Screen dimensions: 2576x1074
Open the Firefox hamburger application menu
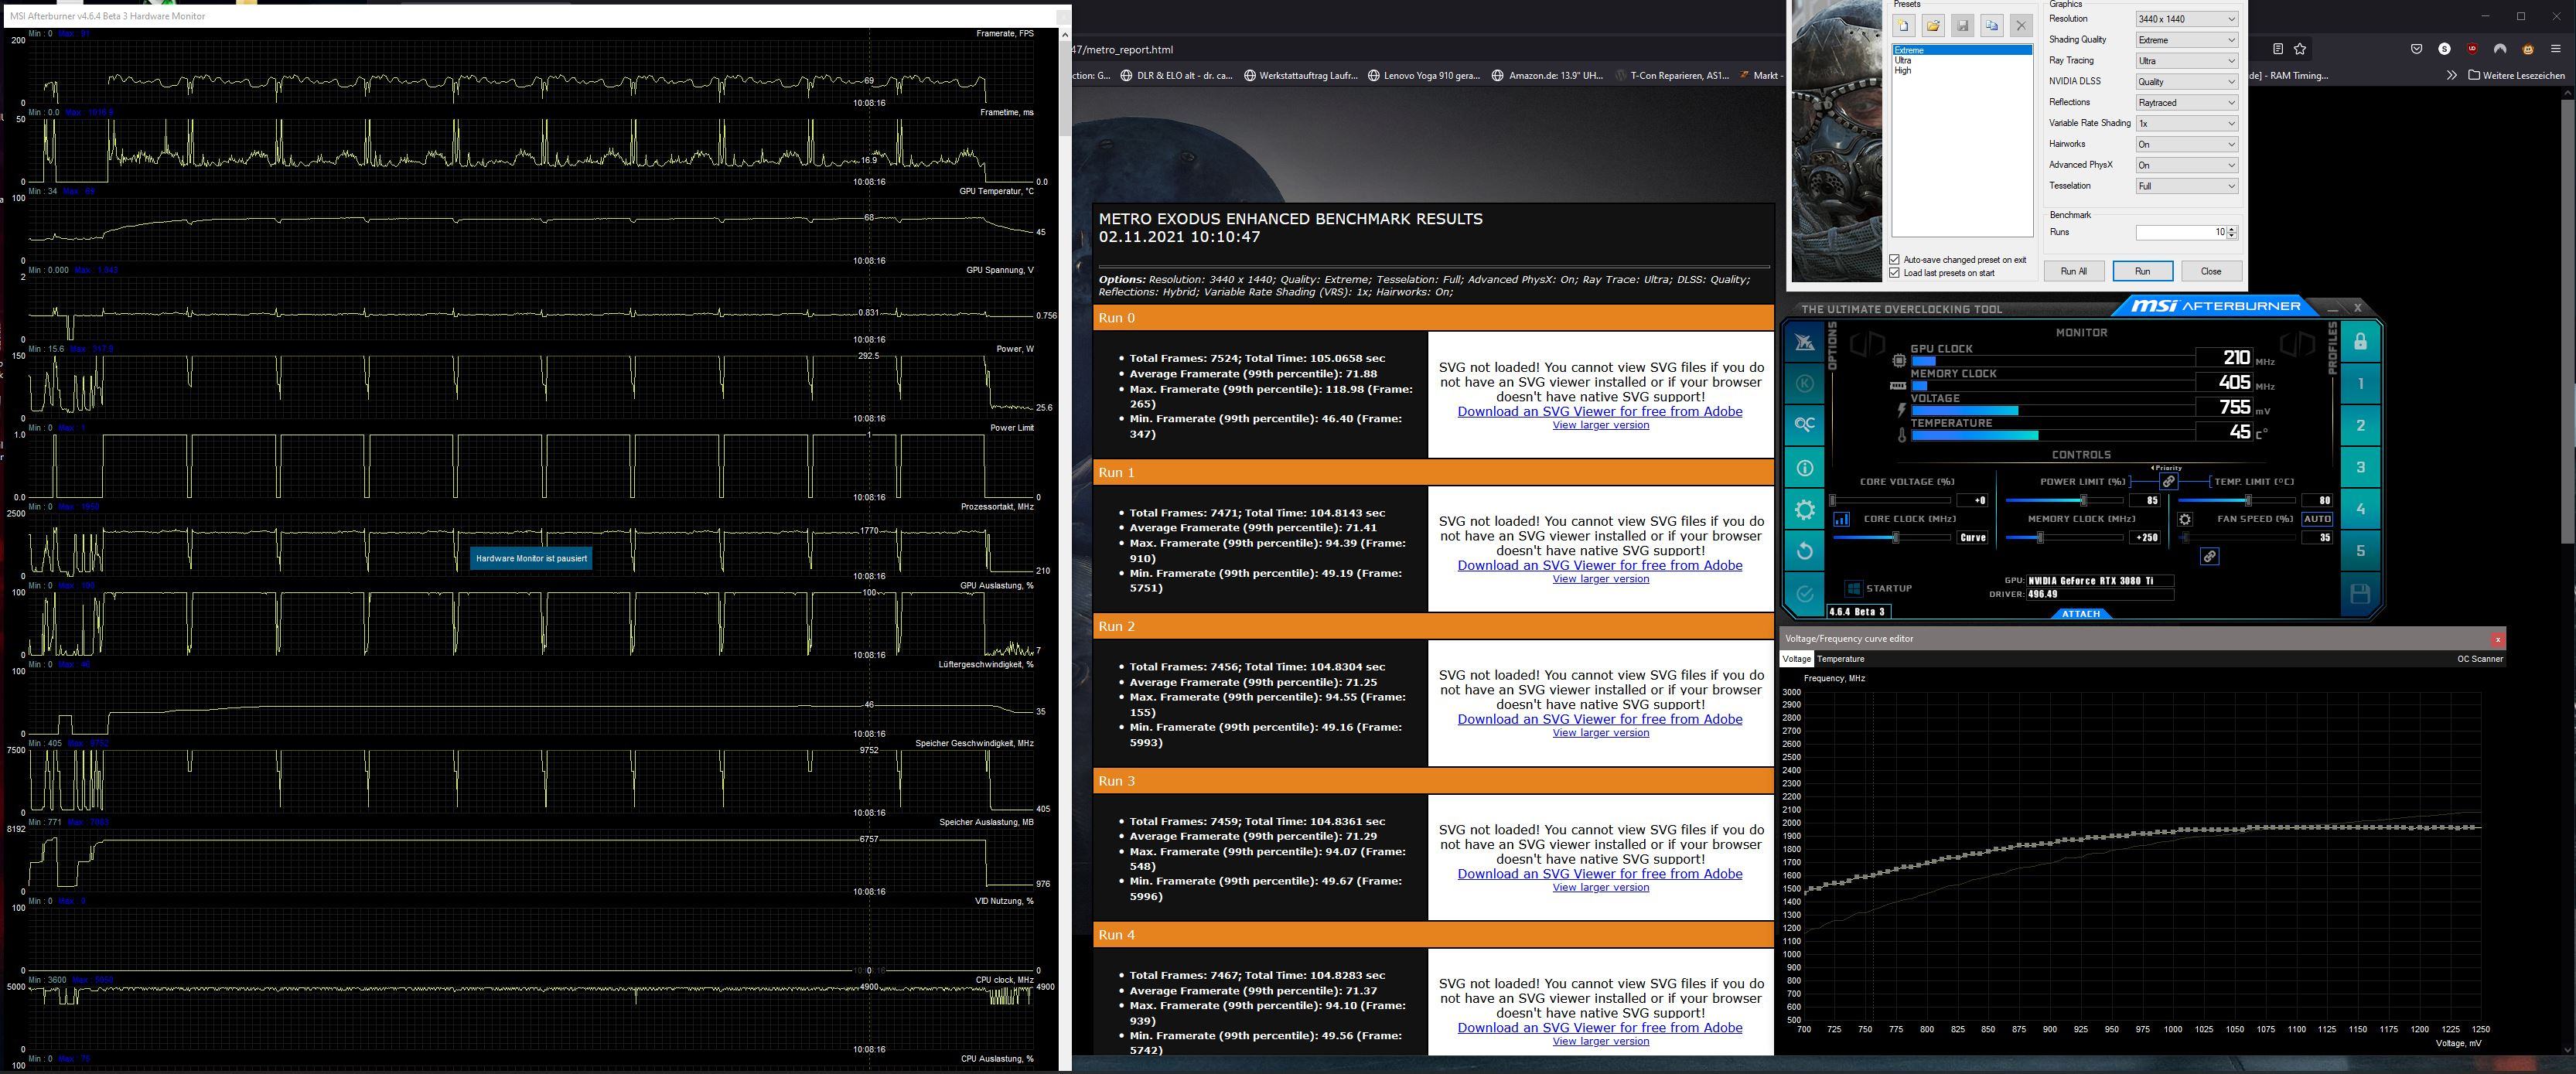click(2556, 48)
